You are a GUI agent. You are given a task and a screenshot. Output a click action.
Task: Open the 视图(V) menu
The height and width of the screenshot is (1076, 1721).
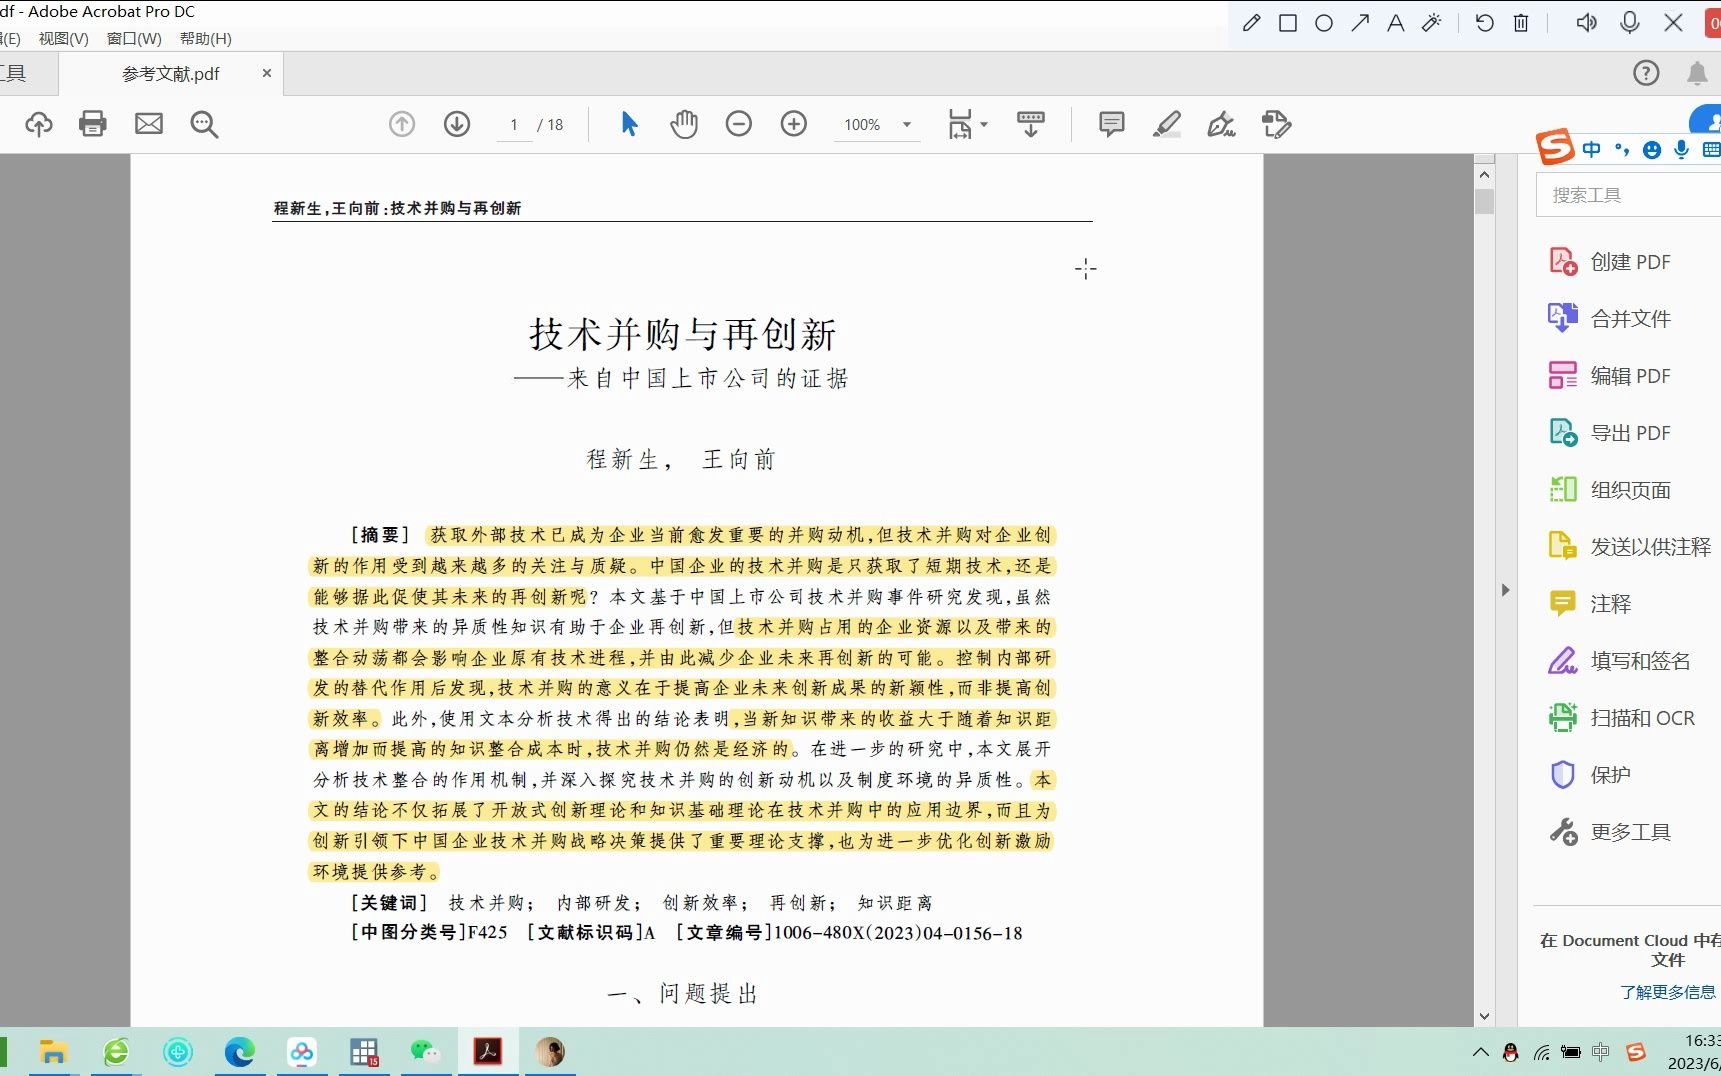click(x=64, y=38)
